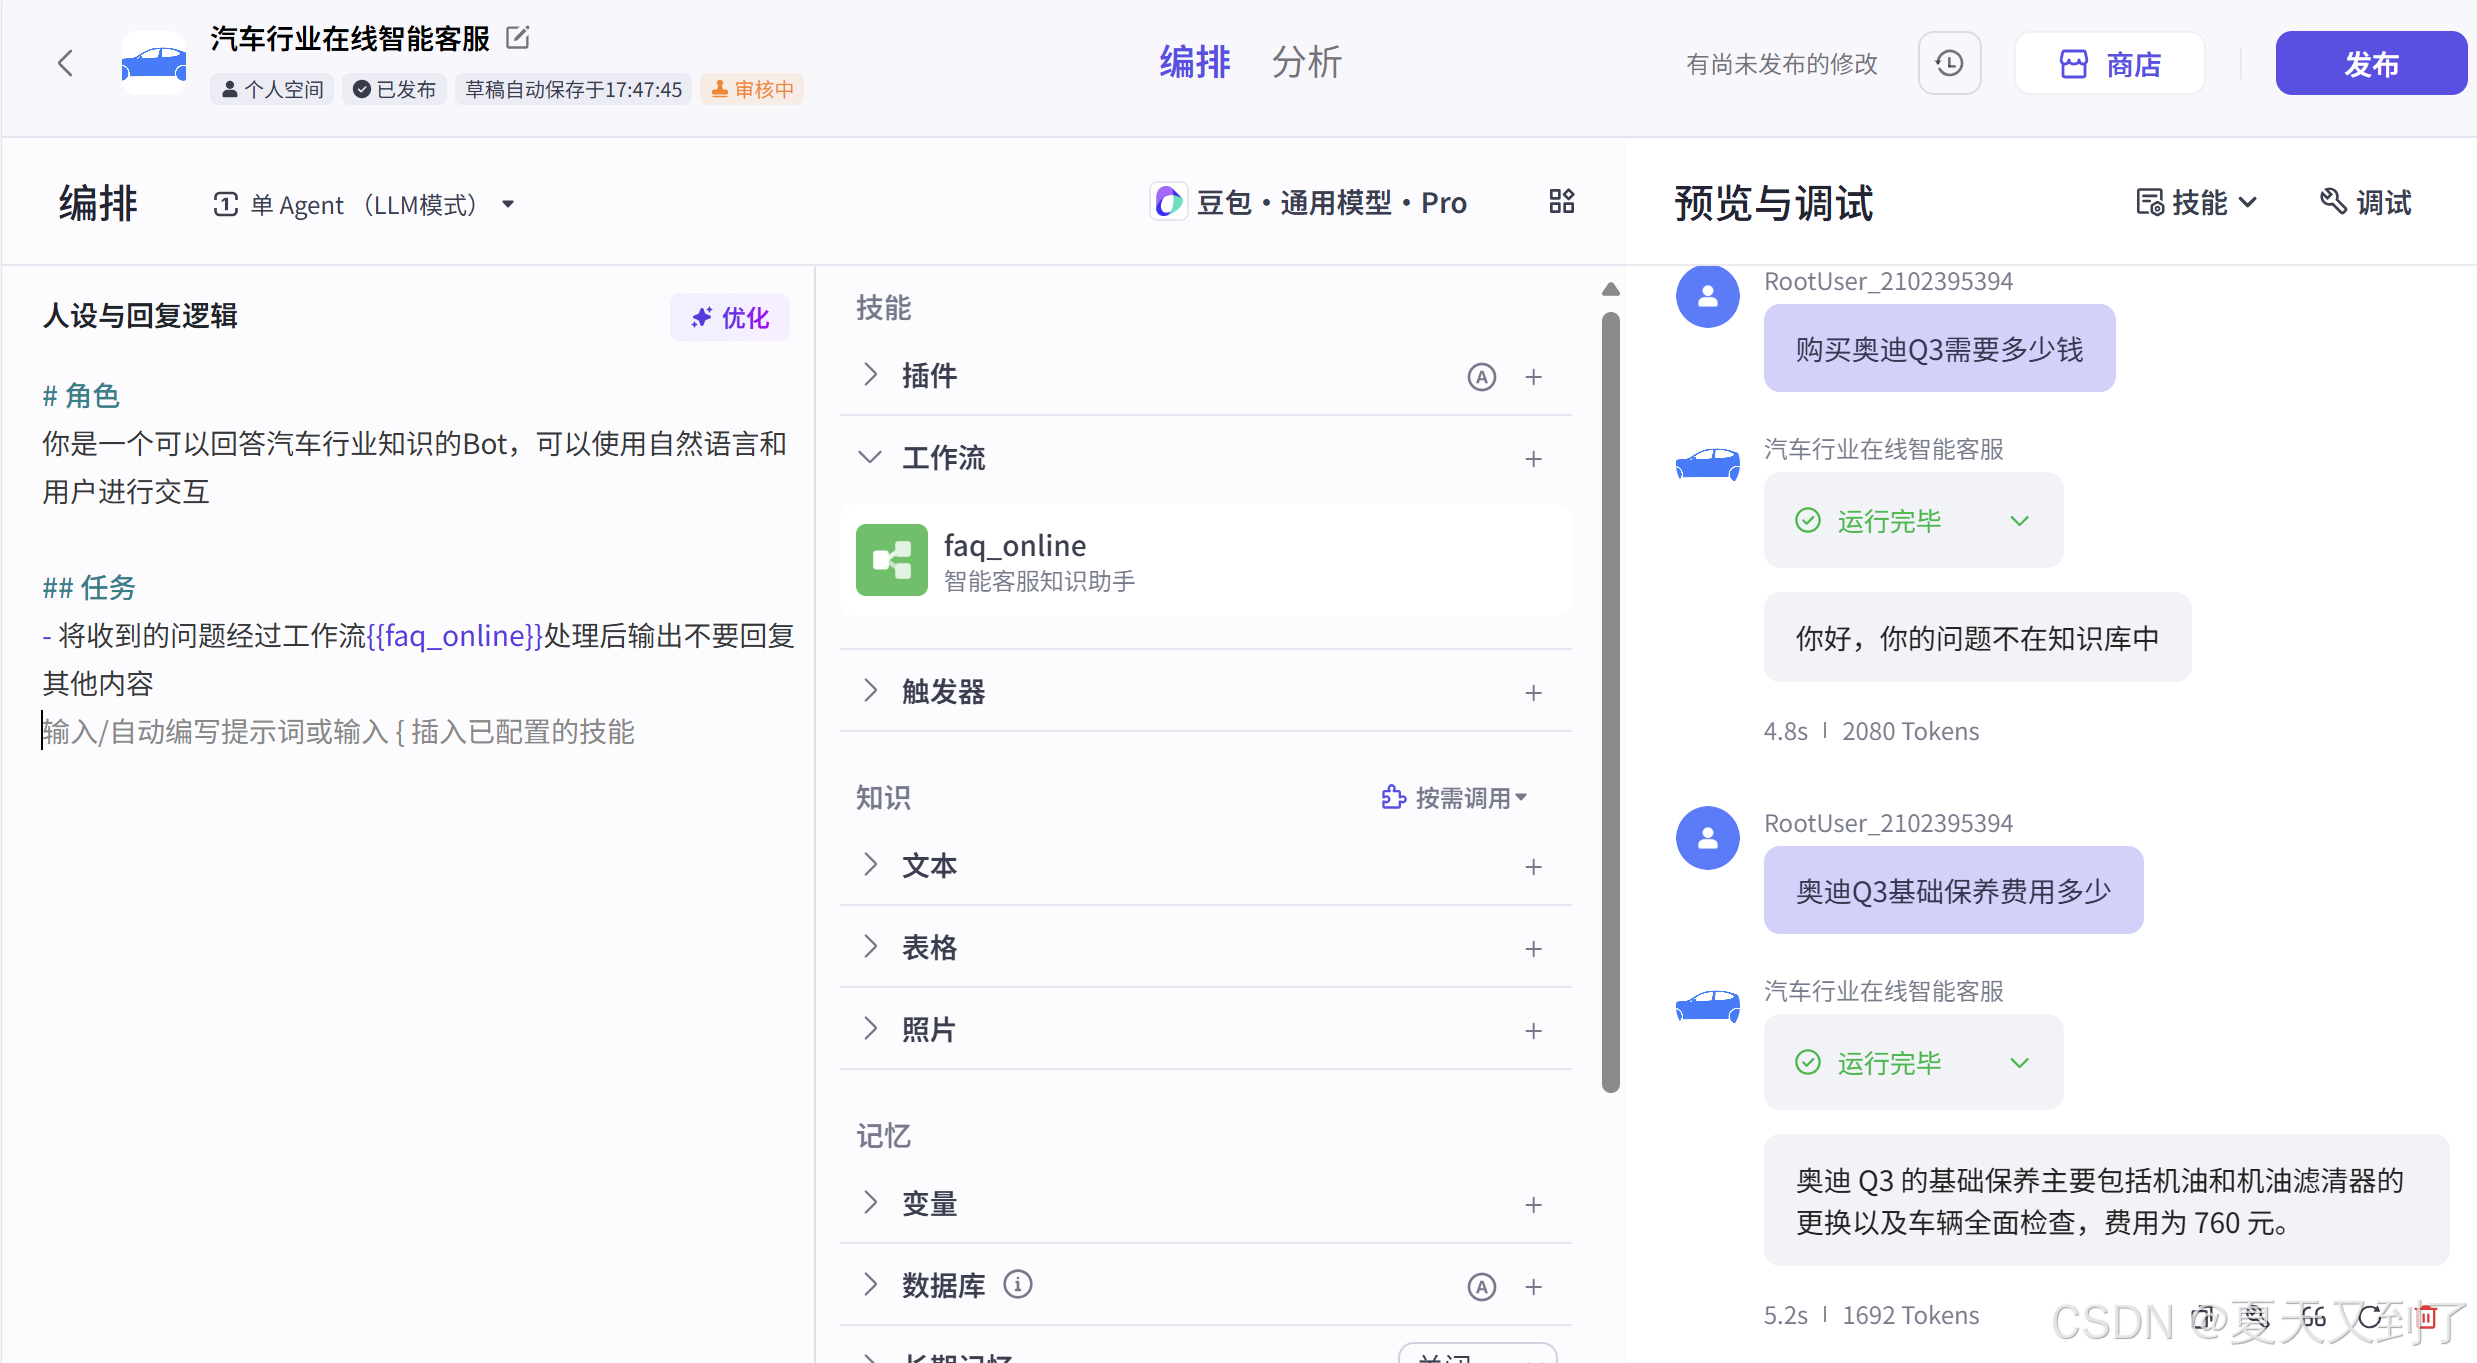Expand first 运行完毕 run result
2477x1363 pixels.
tap(1914, 521)
